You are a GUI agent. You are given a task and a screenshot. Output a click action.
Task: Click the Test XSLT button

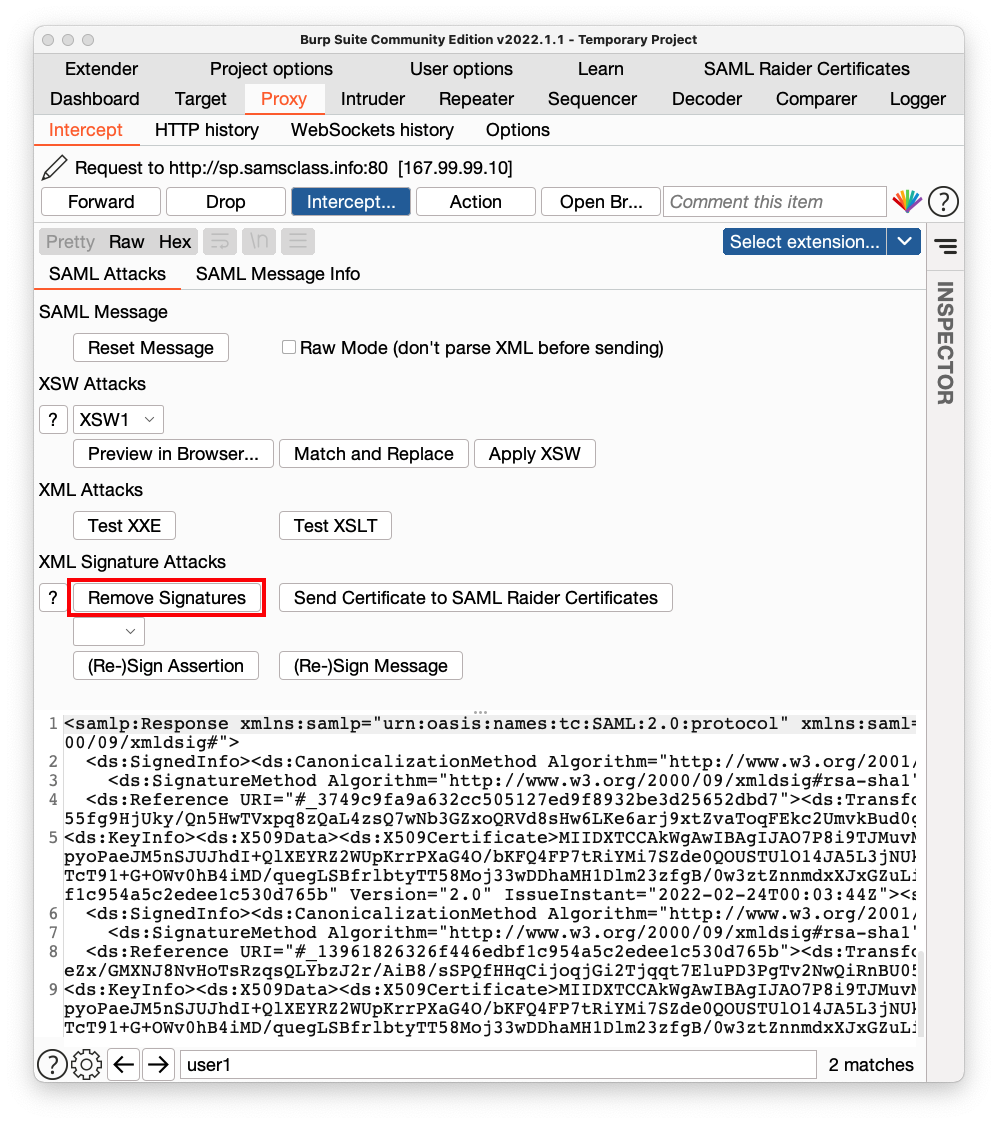pos(335,525)
